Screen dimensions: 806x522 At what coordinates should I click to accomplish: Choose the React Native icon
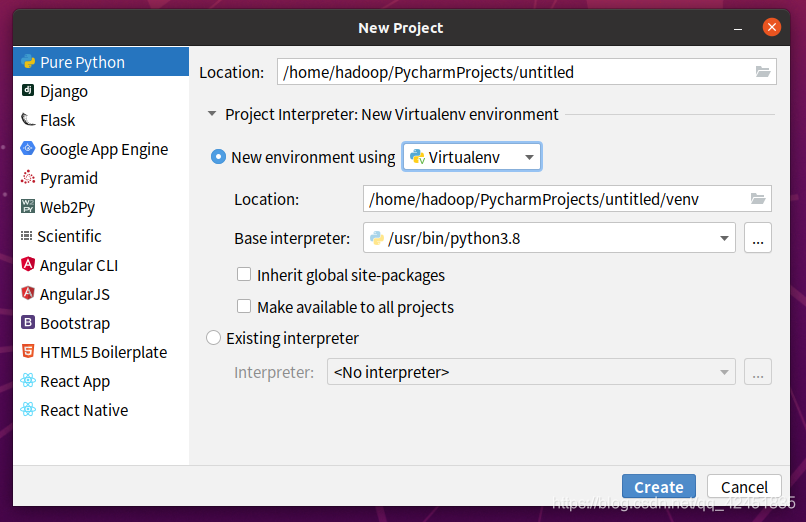(28, 409)
